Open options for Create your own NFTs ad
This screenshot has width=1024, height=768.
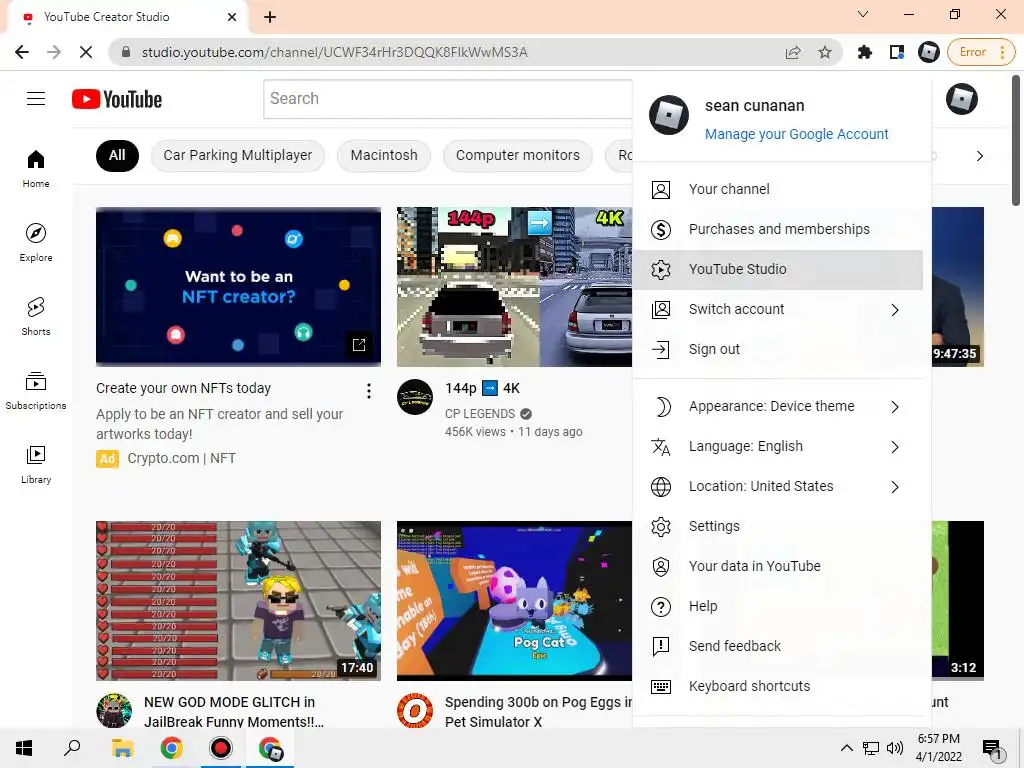(369, 391)
